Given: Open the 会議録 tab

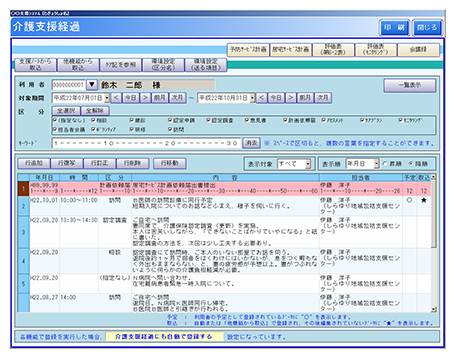Looking at the screenshot, I should [x=418, y=49].
